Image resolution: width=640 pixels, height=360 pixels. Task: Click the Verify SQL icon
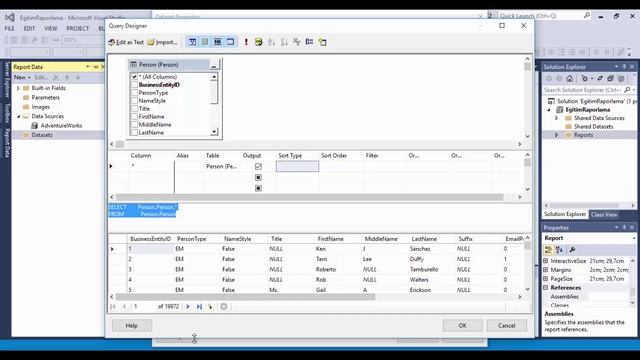click(259, 42)
